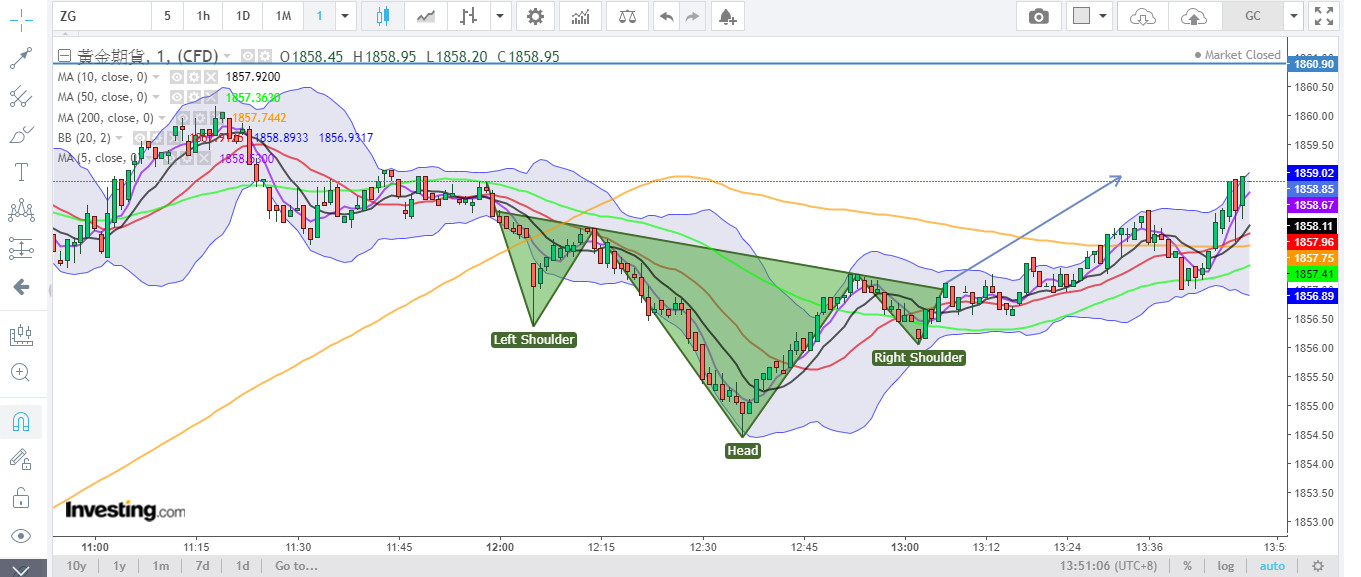Toggle the log scale button
This screenshot has width=1361, height=577.
[1226, 566]
